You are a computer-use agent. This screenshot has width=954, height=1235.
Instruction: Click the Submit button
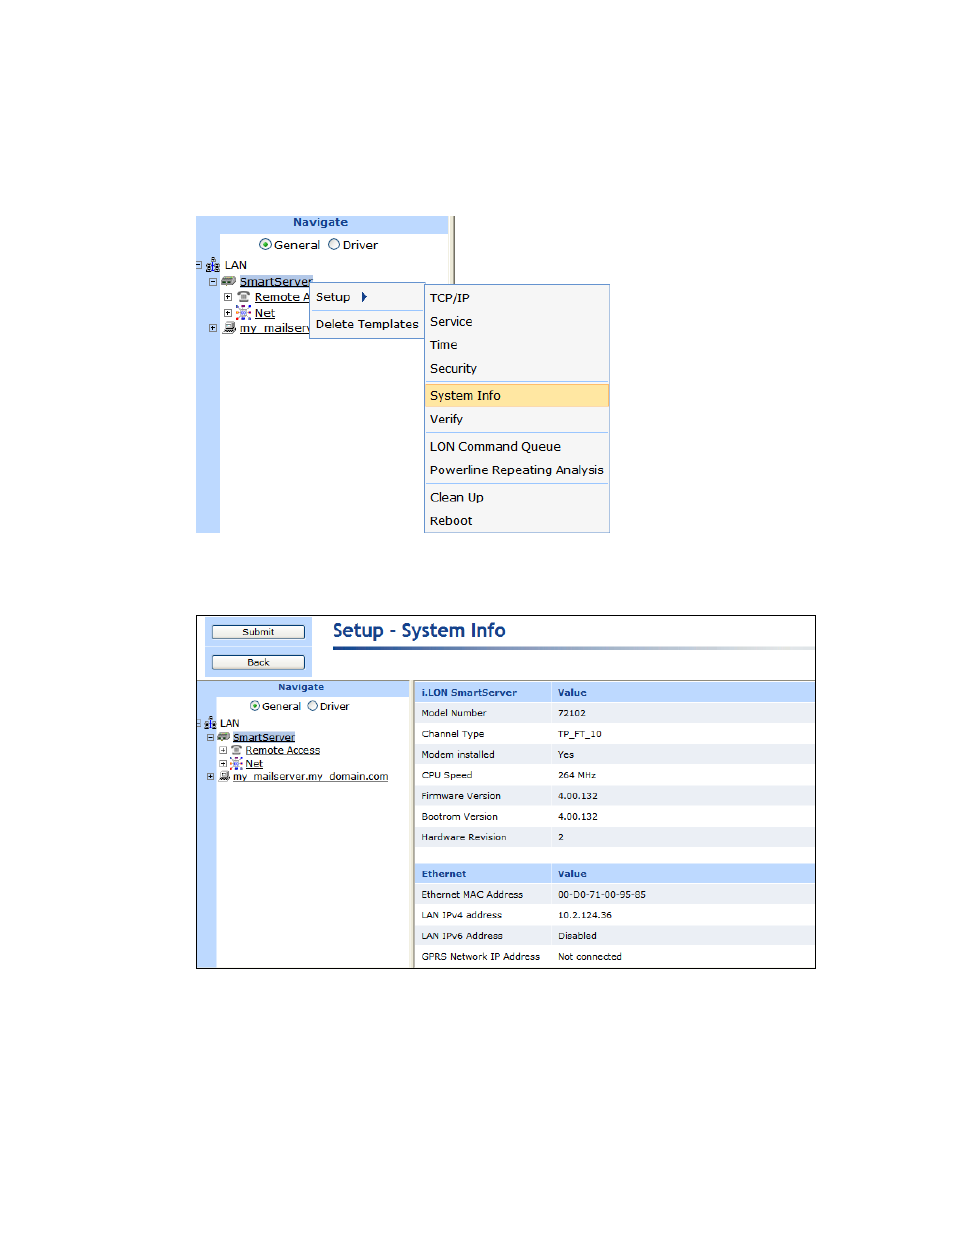[x=258, y=632]
